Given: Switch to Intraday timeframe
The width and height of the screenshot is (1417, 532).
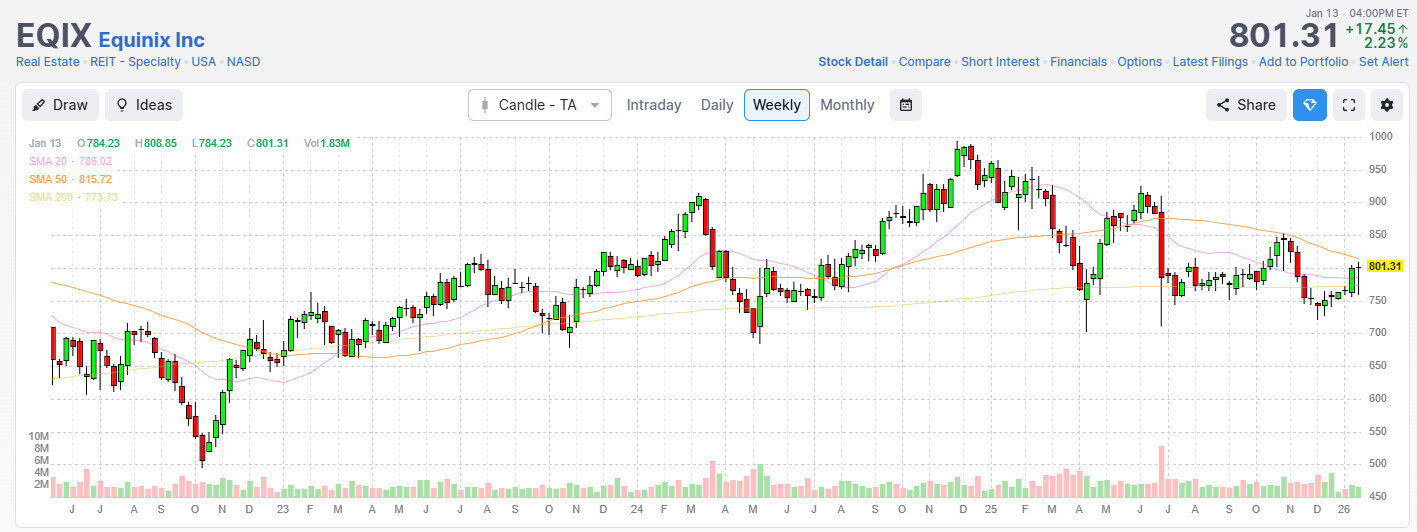Looking at the screenshot, I should (653, 105).
